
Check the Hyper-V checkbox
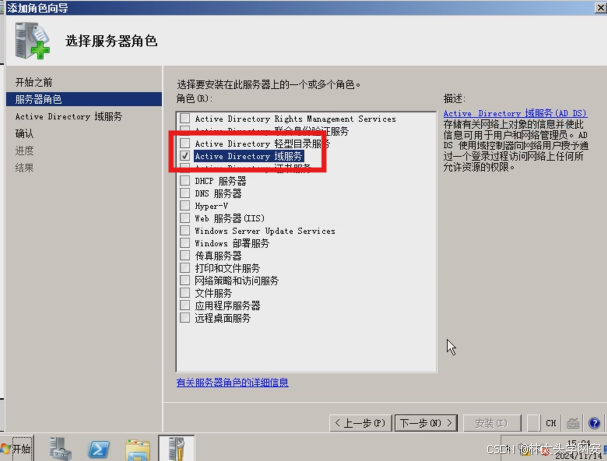point(185,205)
